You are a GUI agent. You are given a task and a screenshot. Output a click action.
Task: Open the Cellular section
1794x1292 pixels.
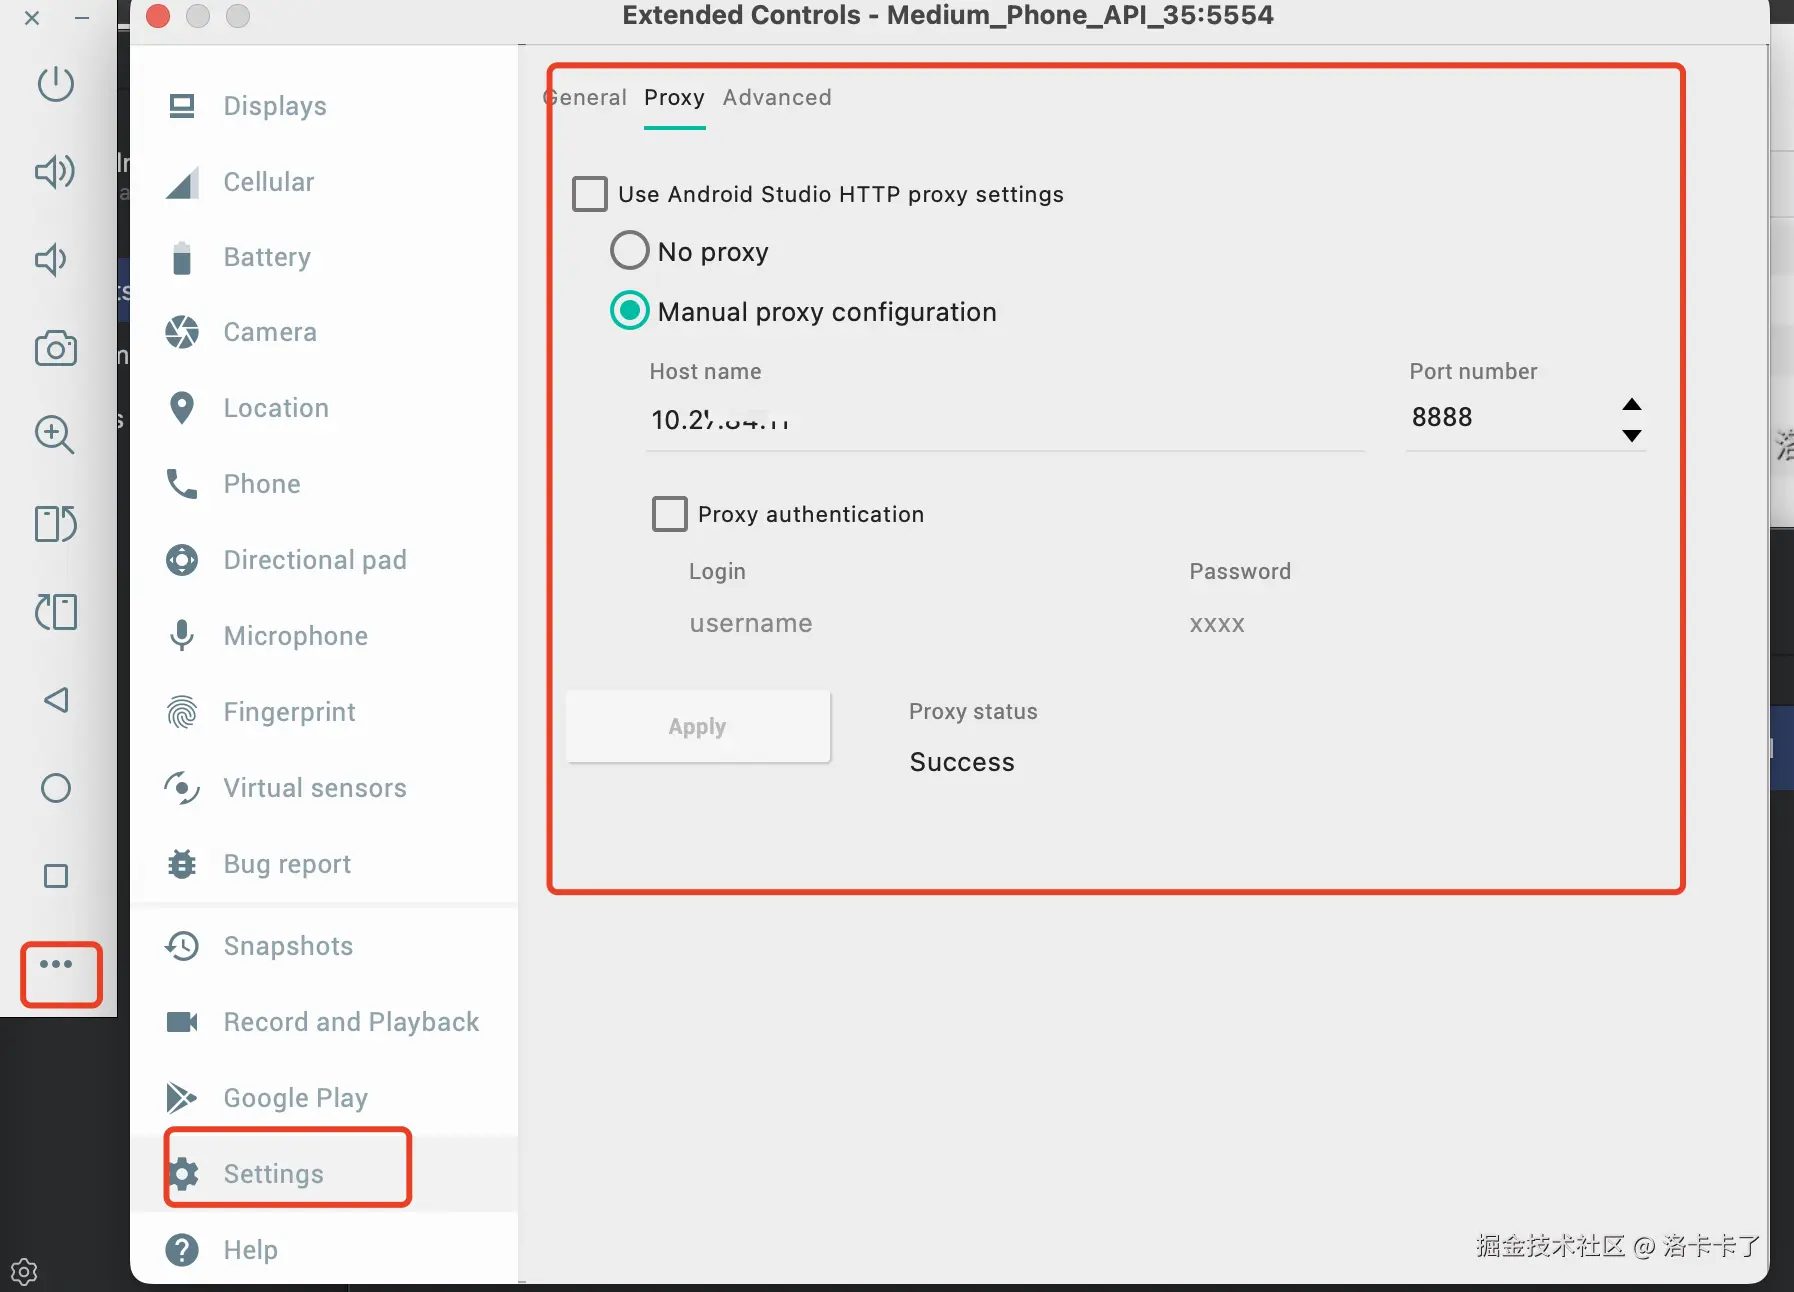coord(324,182)
